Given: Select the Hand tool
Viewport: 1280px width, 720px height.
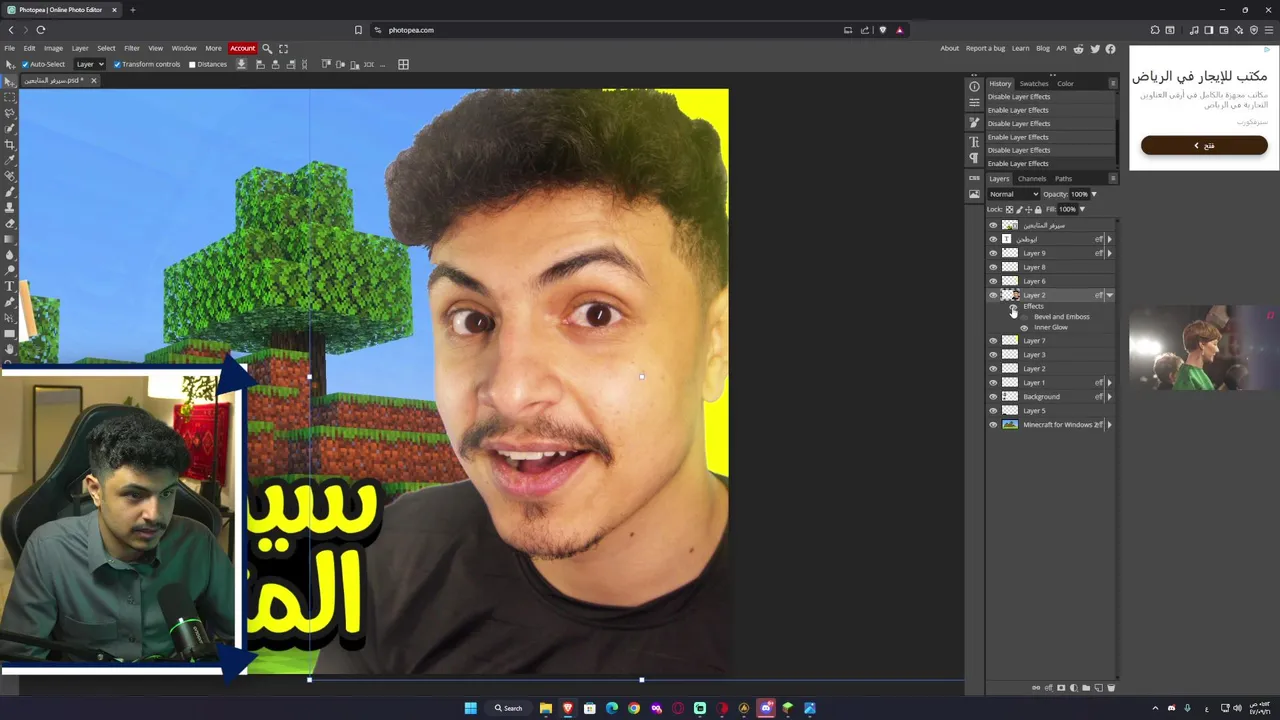Looking at the screenshot, I should pos(10,349).
